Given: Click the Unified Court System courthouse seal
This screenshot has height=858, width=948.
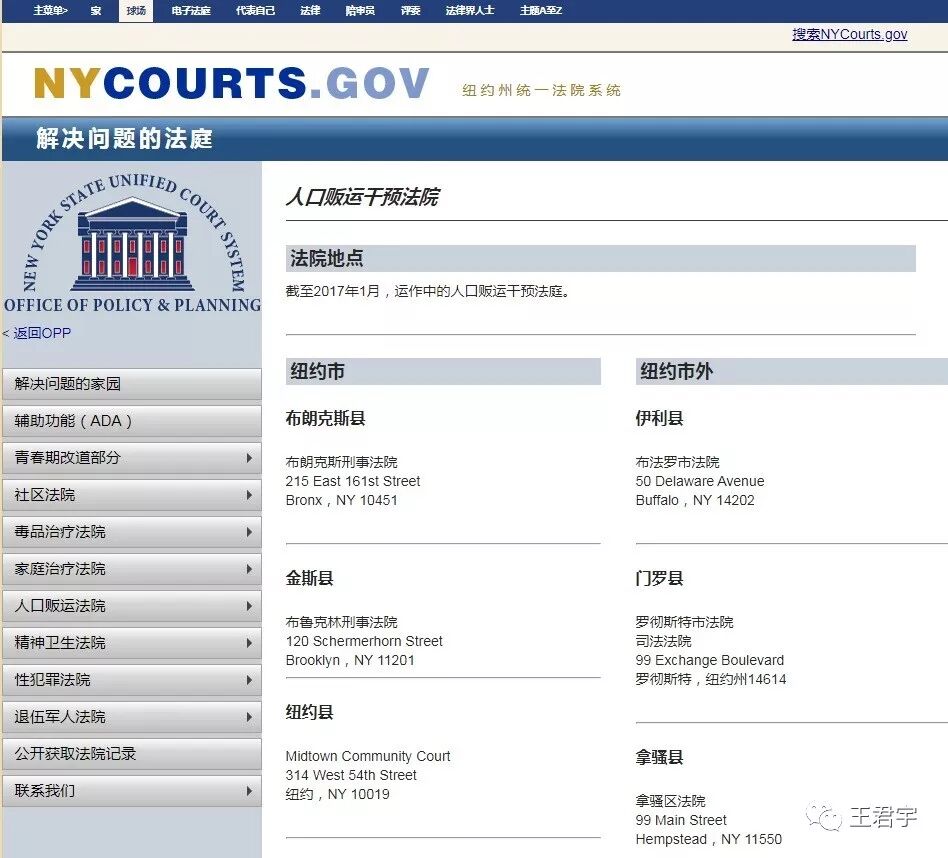Looking at the screenshot, I should pos(132,243).
